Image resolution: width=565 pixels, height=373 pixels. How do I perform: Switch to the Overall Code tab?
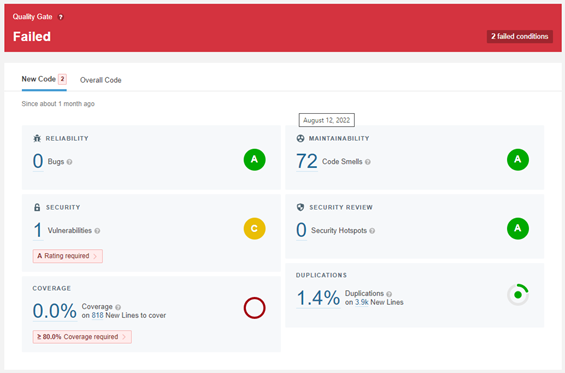(x=101, y=80)
